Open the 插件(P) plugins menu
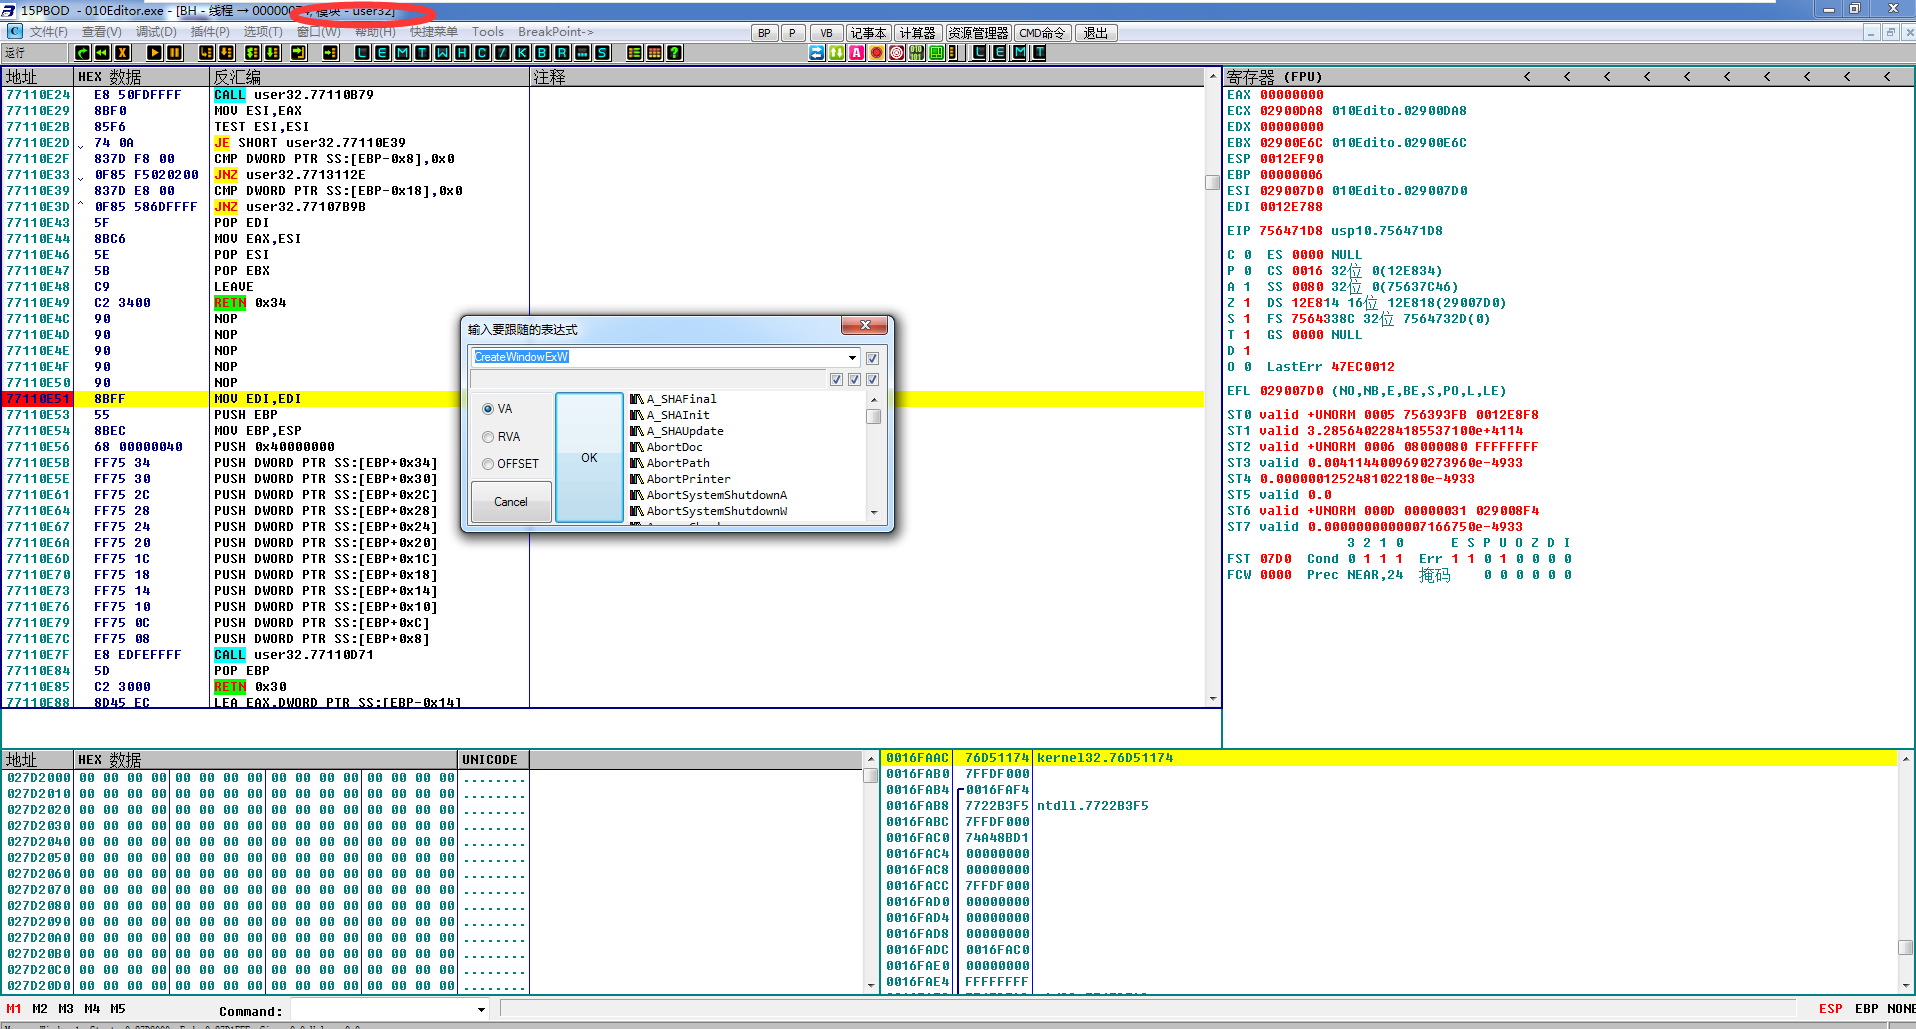The height and width of the screenshot is (1029, 1916). click(209, 32)
